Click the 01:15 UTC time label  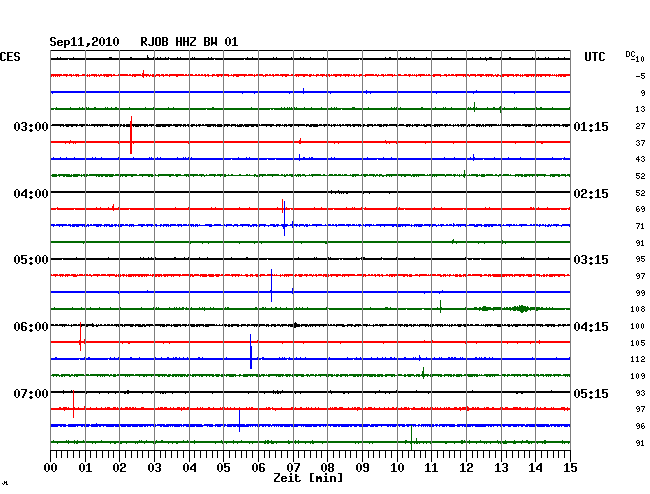tap(591, 126)
